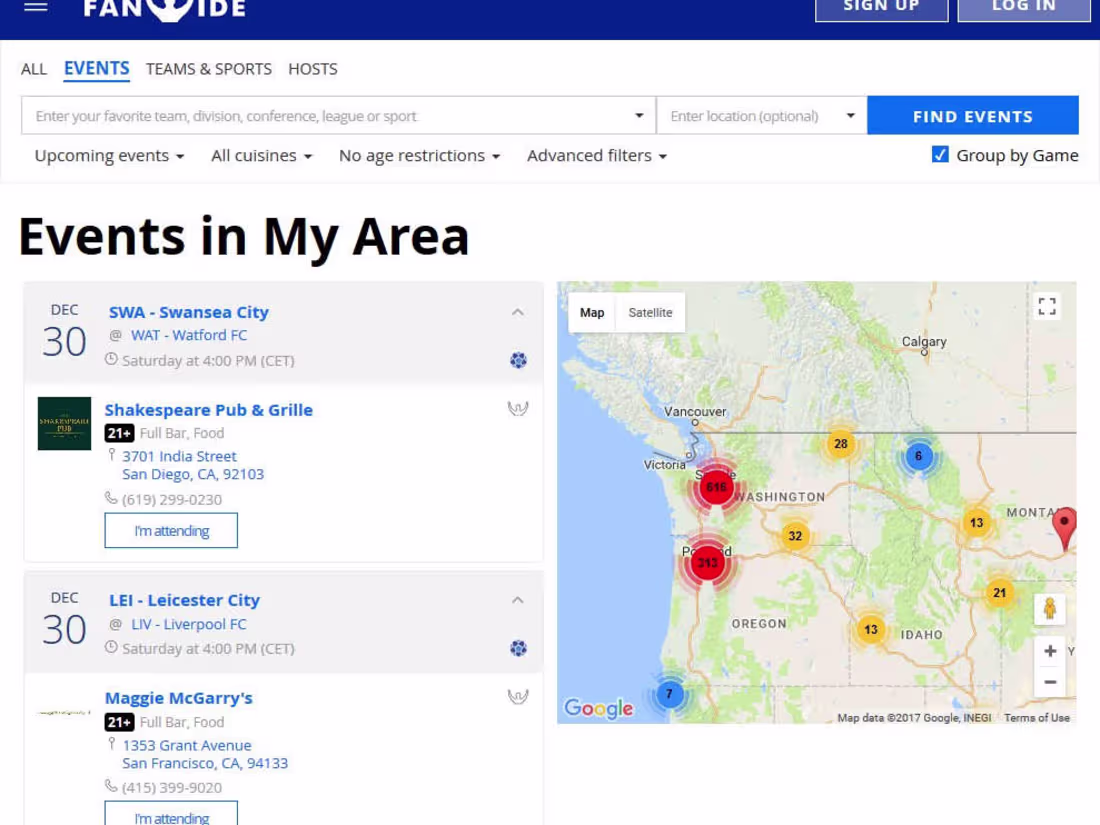
Task: Open the LEI - Leicester City link
Action: click(185, 601)
